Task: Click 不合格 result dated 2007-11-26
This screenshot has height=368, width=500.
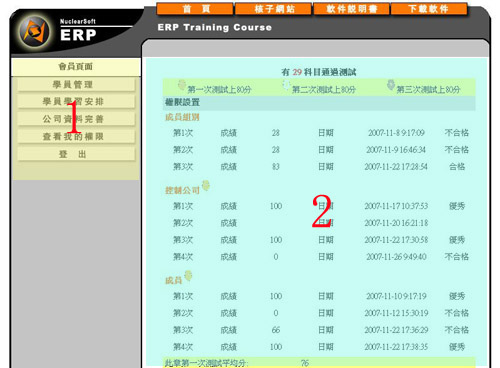Action: click(x=457, y=257)
